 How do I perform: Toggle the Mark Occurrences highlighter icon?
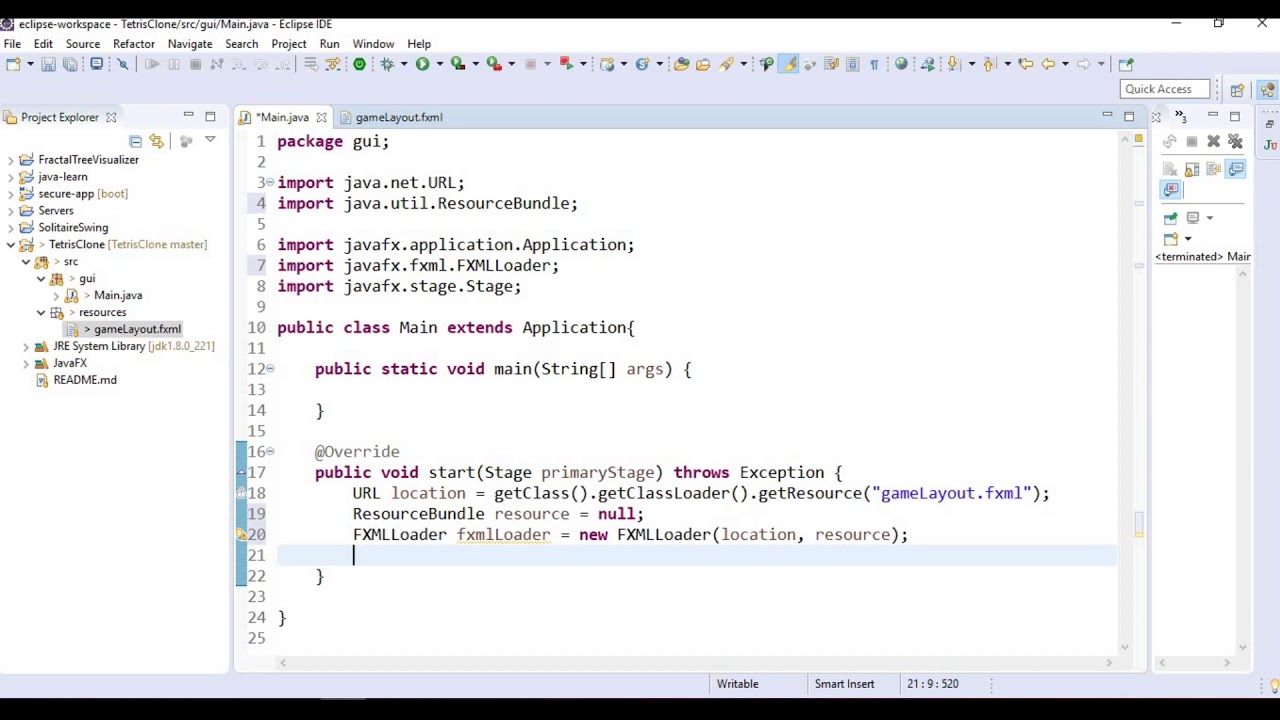click(x=789, y=64)
